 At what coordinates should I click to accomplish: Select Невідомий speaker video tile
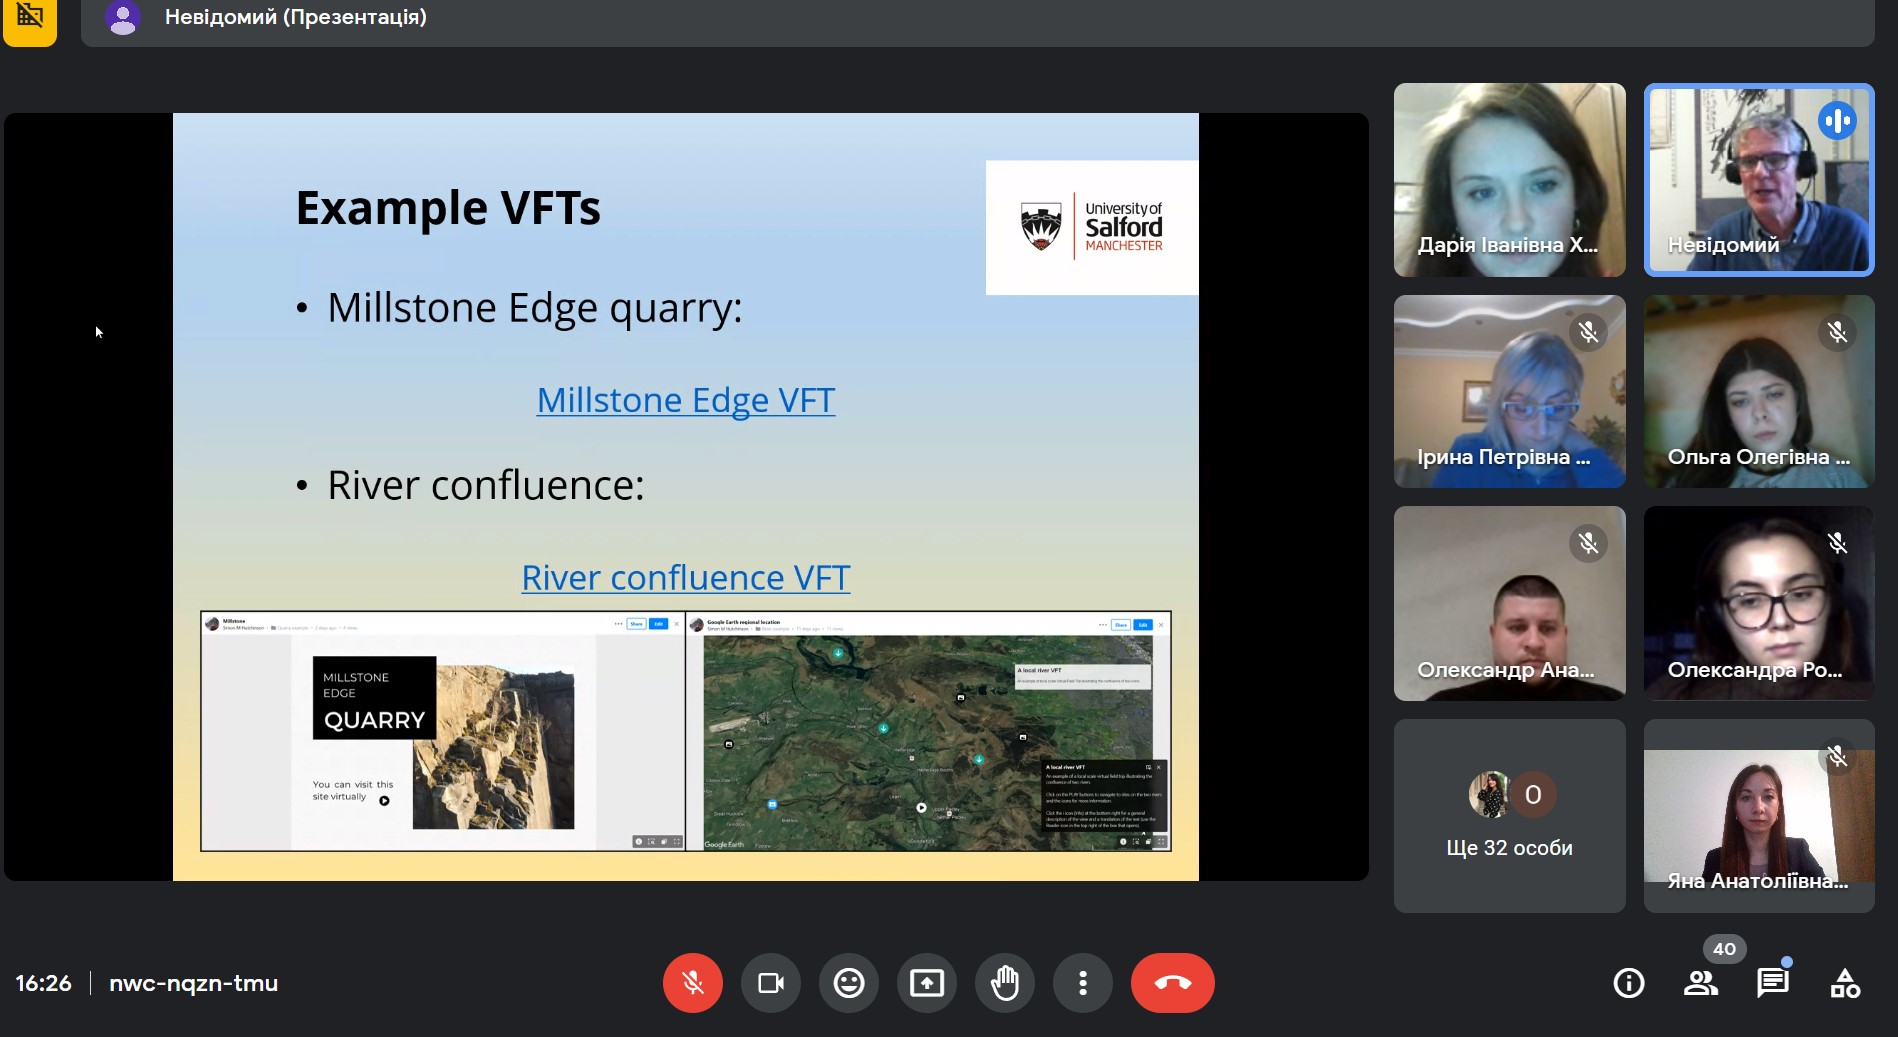[1759, 180]
